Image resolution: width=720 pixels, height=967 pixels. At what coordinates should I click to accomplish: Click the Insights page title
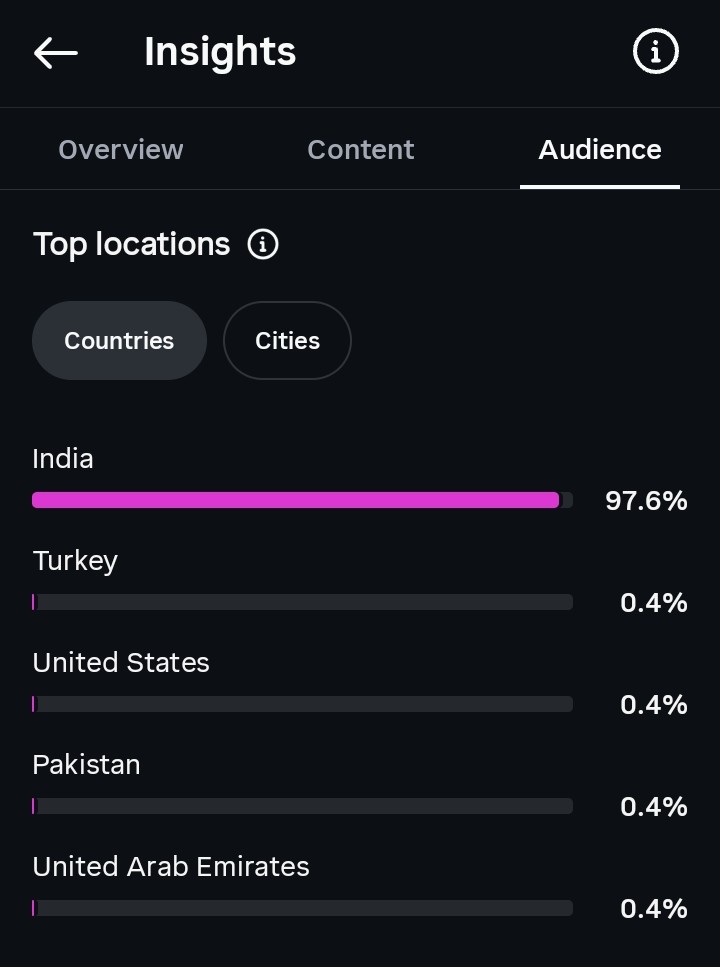(220, 52)
